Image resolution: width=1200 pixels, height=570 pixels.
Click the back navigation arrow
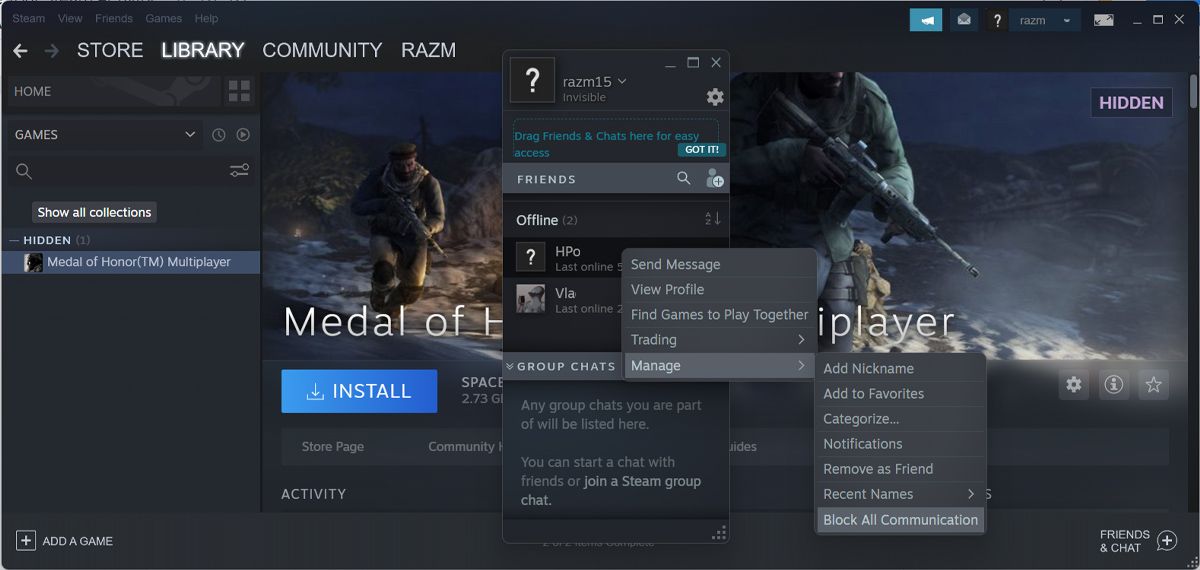20,50
